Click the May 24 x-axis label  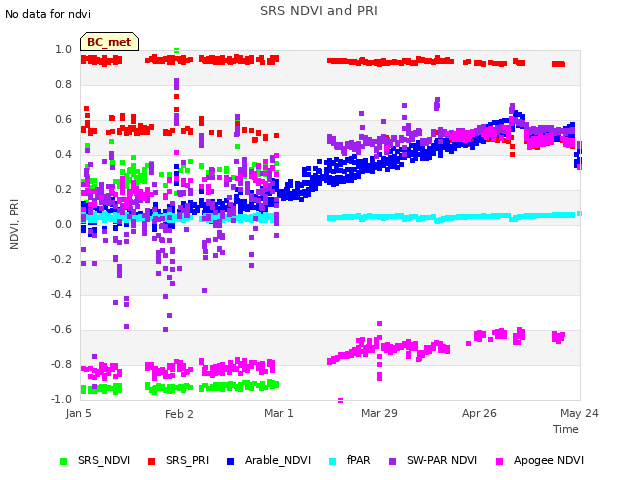(579, 413)
